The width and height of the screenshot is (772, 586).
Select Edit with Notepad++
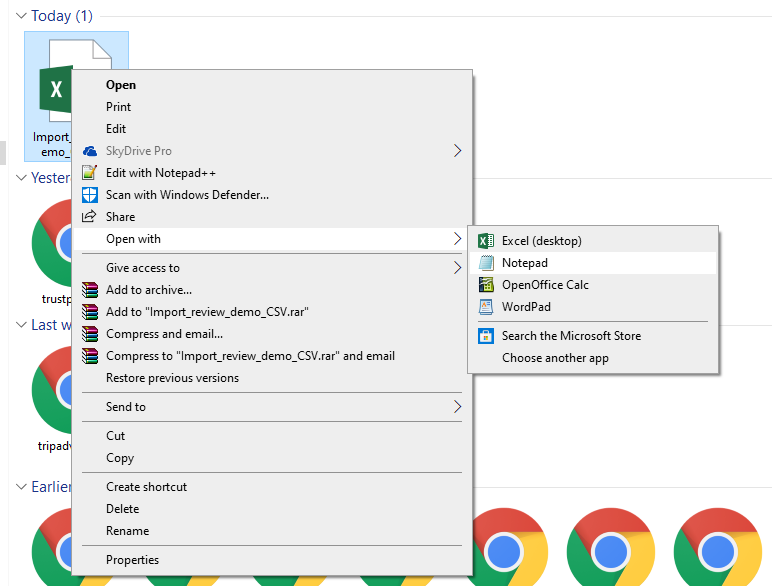pos(272,173)
